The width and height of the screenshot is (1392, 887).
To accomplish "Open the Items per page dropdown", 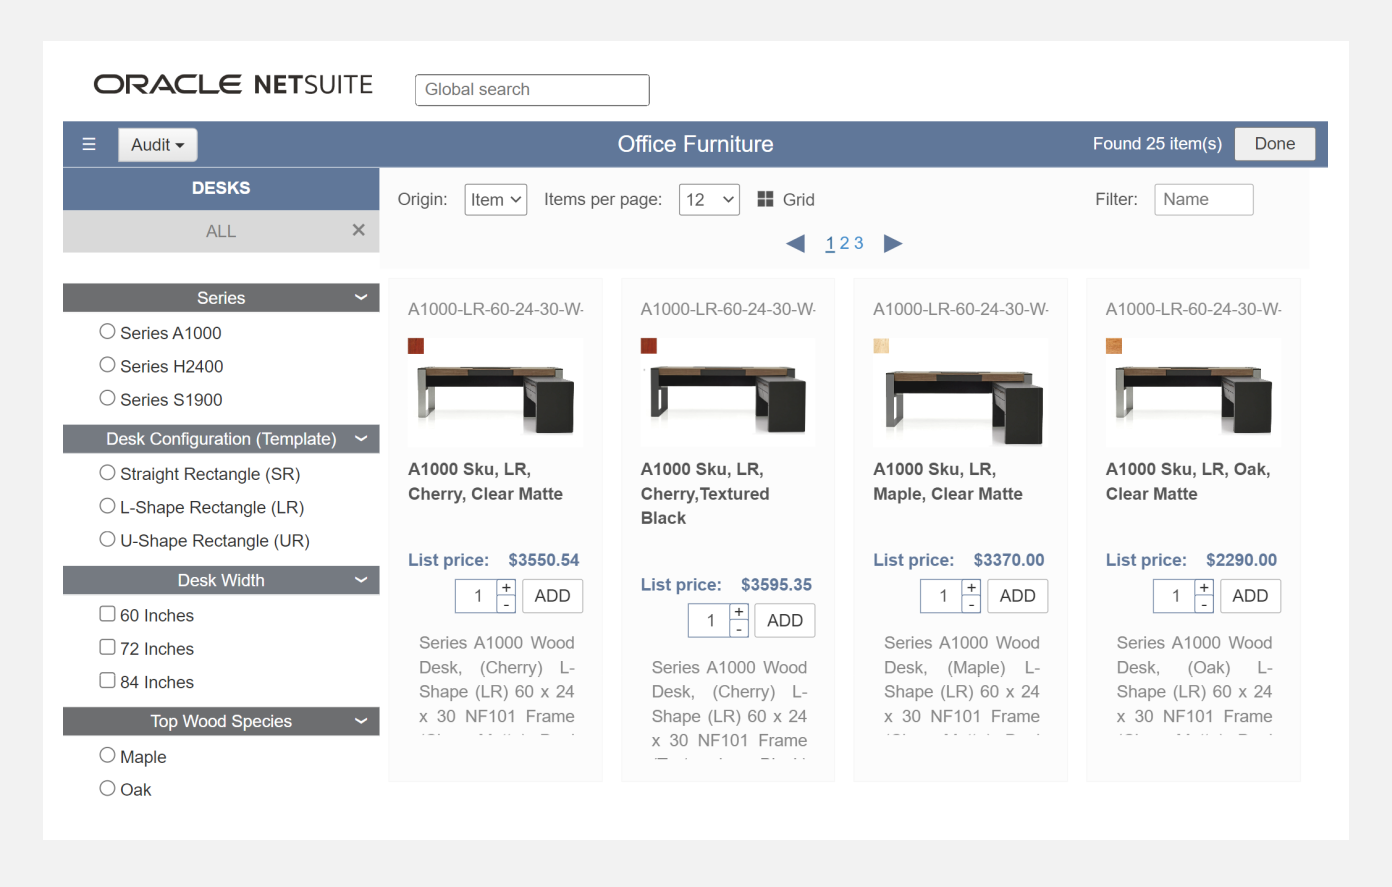I will tap(709, 200).
